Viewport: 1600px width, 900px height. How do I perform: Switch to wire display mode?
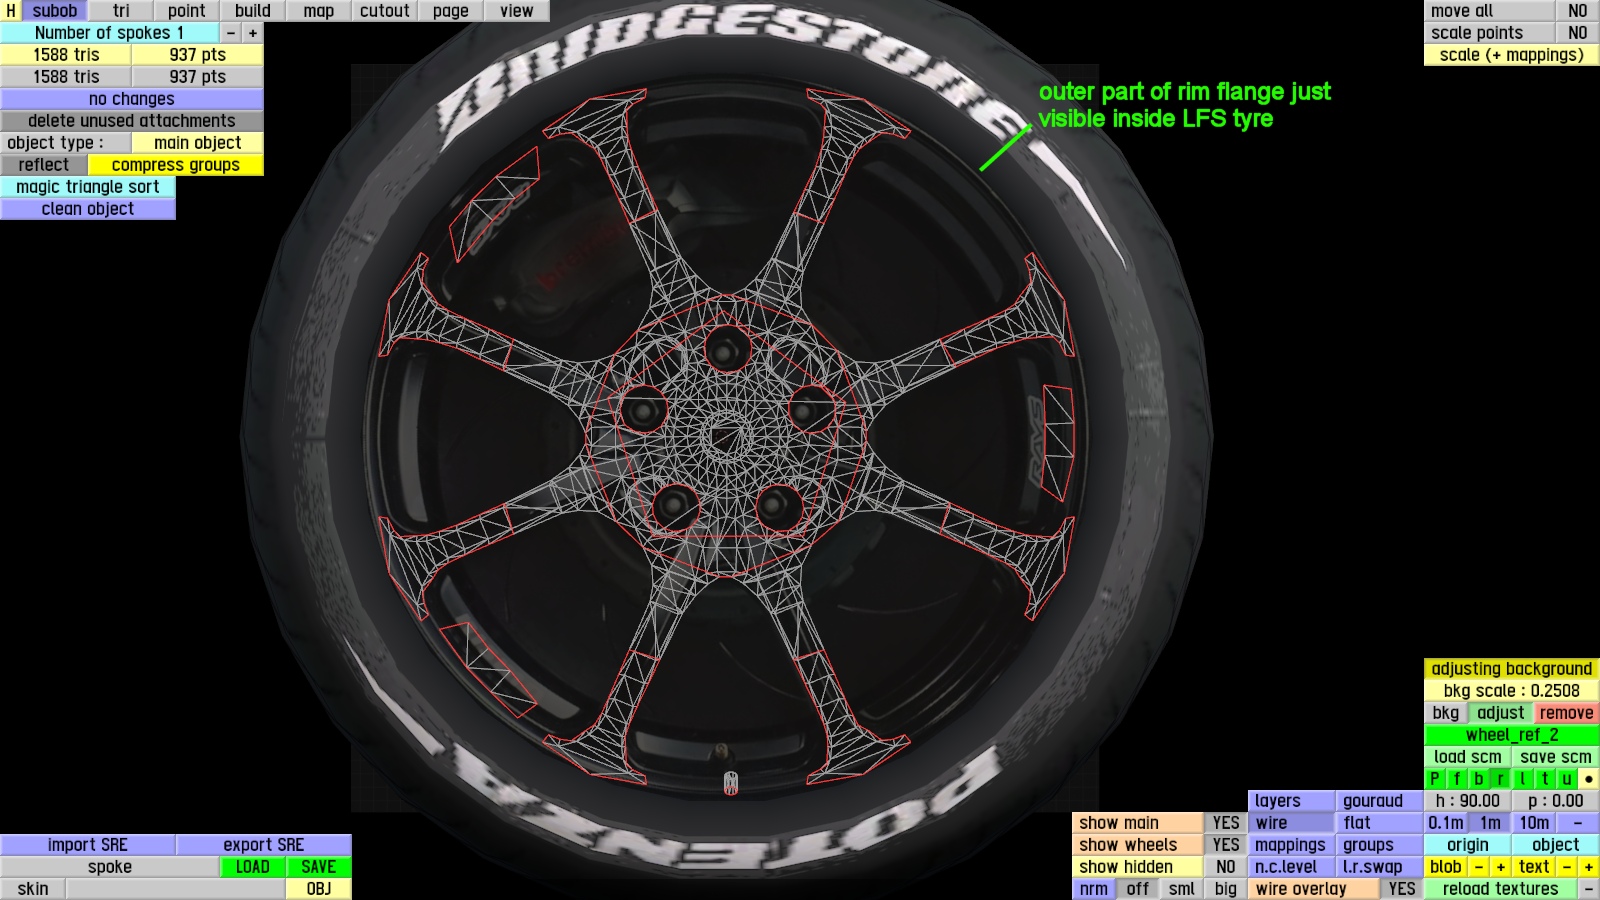(1292, 823)
